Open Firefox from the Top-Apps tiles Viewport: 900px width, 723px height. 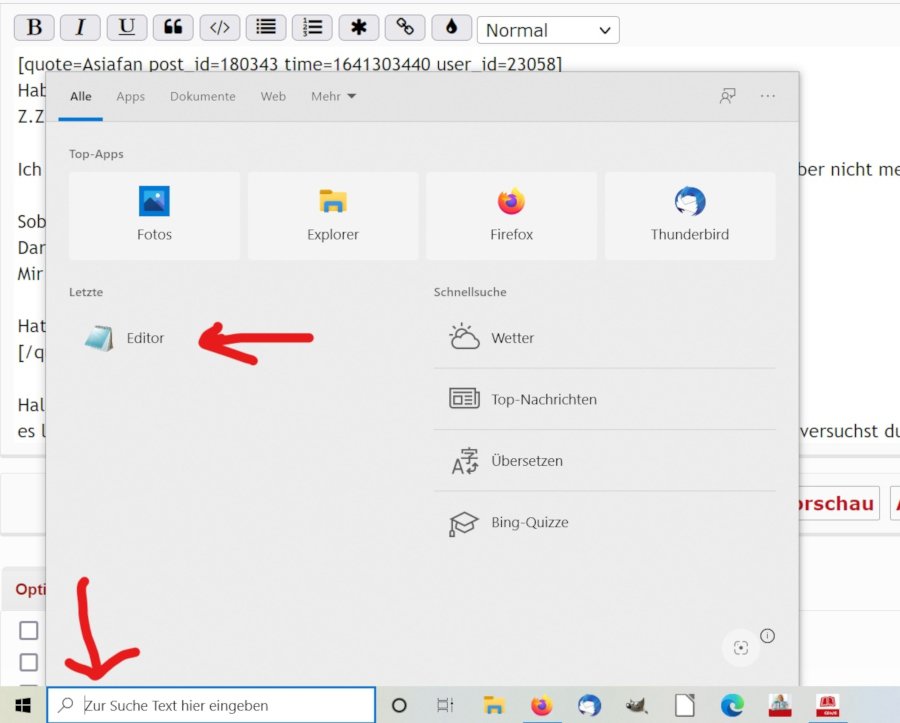pos(511,216)
